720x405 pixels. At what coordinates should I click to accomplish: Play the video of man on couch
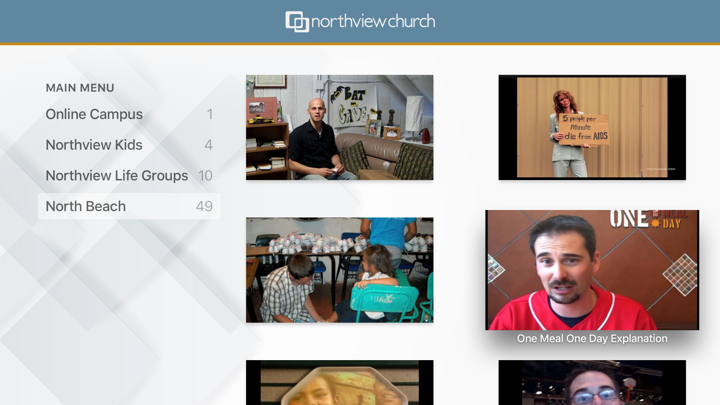click(x=339, y=127)
